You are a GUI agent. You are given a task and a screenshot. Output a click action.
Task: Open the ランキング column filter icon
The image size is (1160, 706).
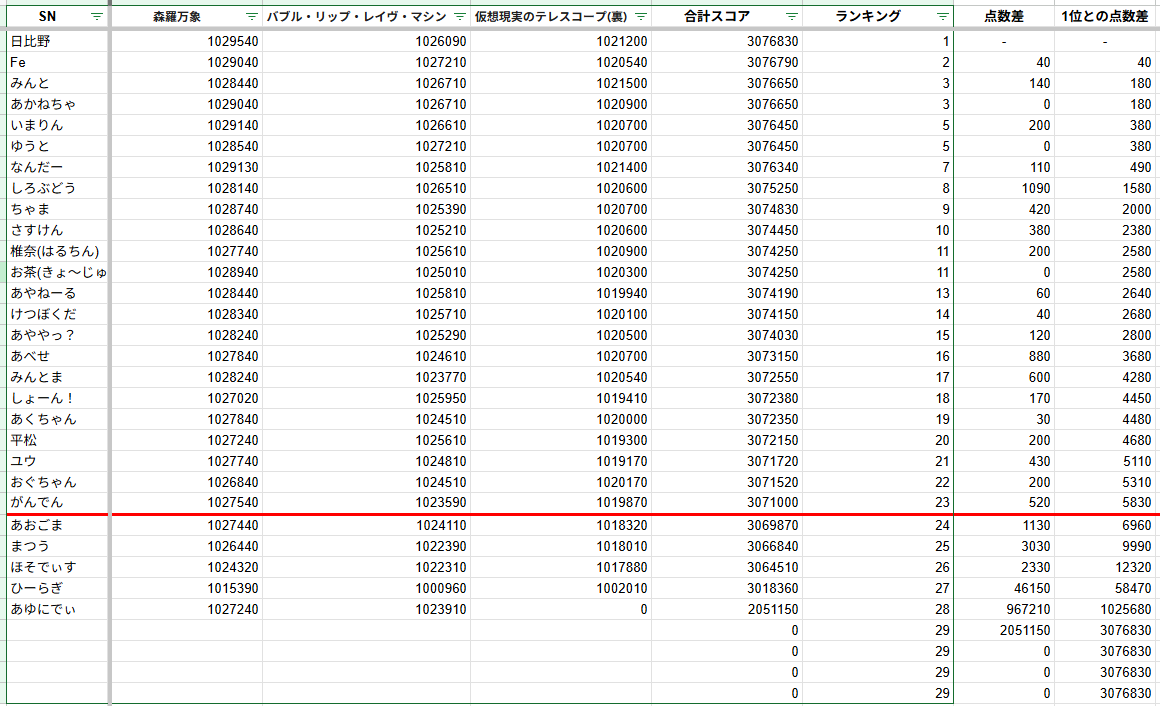click(942, 16)
